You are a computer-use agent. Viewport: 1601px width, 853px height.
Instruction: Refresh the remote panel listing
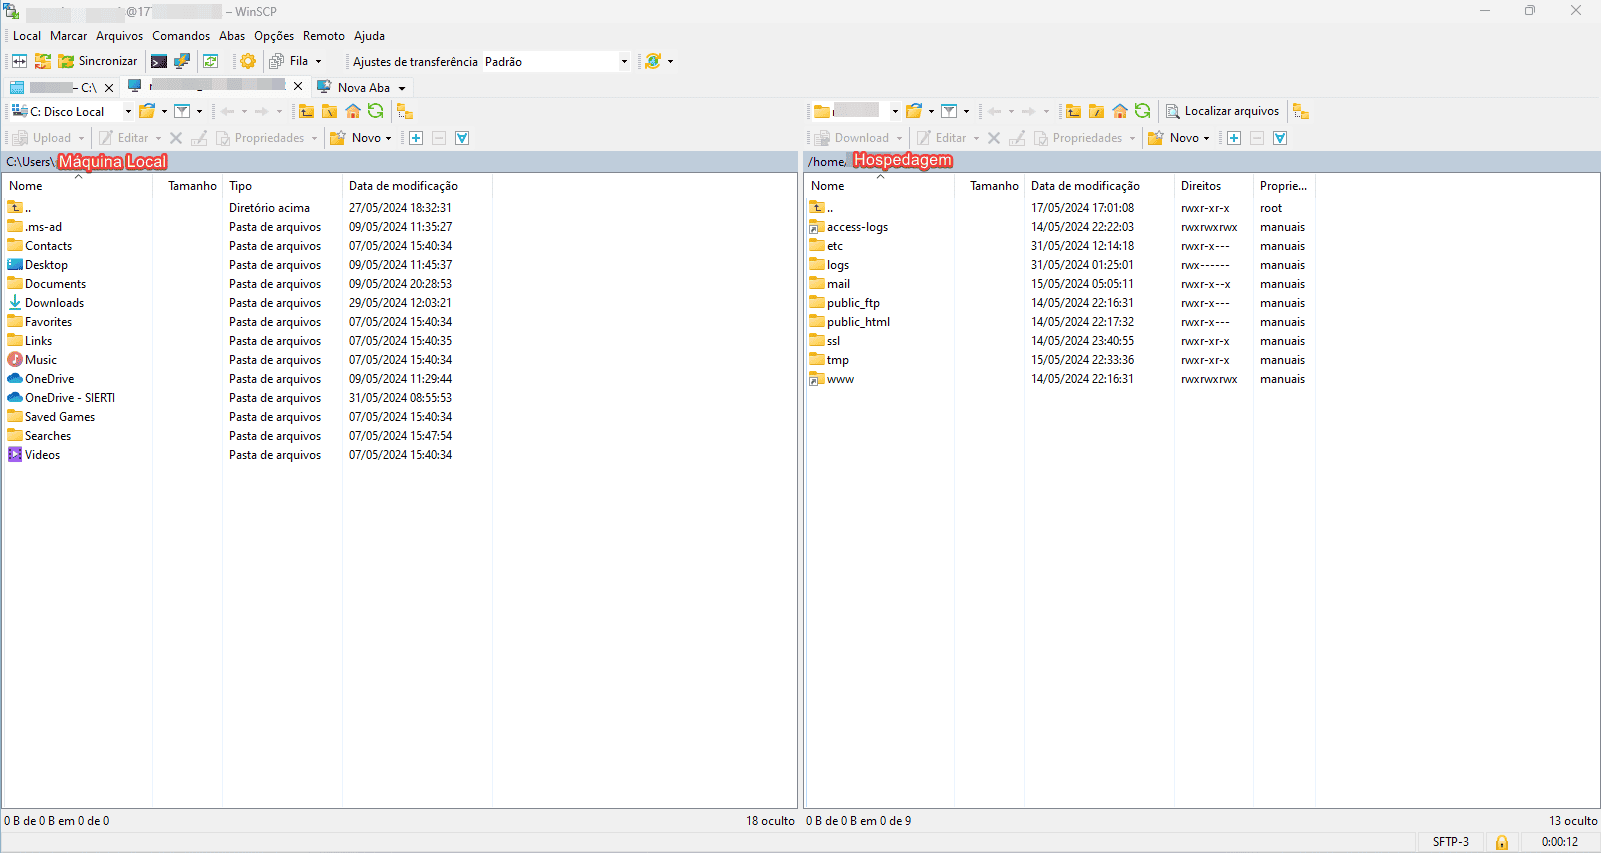click(x=1143, y=111)
